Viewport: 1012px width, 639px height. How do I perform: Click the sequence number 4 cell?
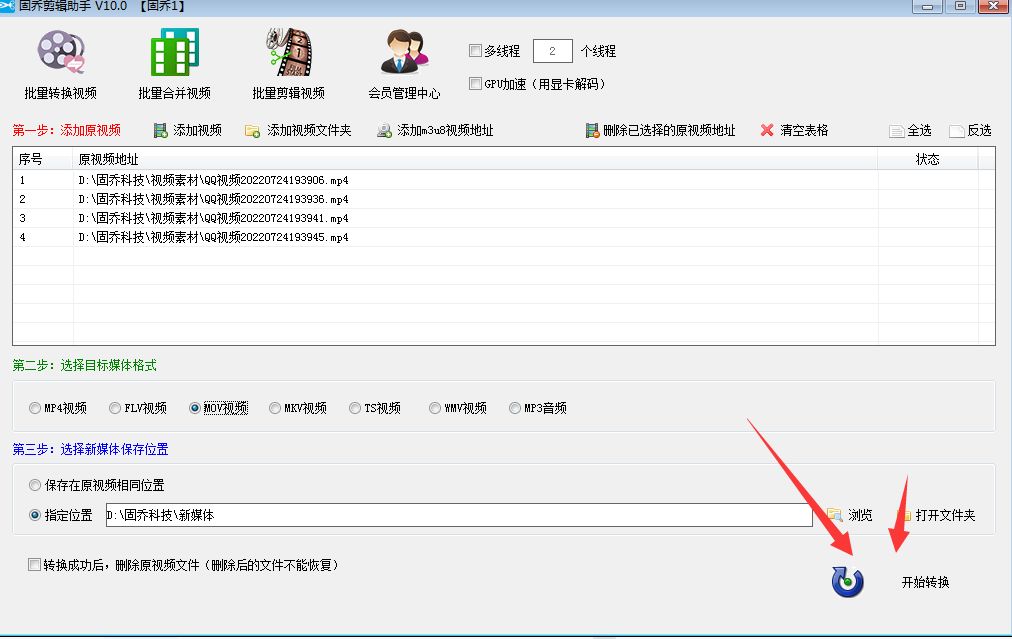pyautogui.click(x=43, y=237)
